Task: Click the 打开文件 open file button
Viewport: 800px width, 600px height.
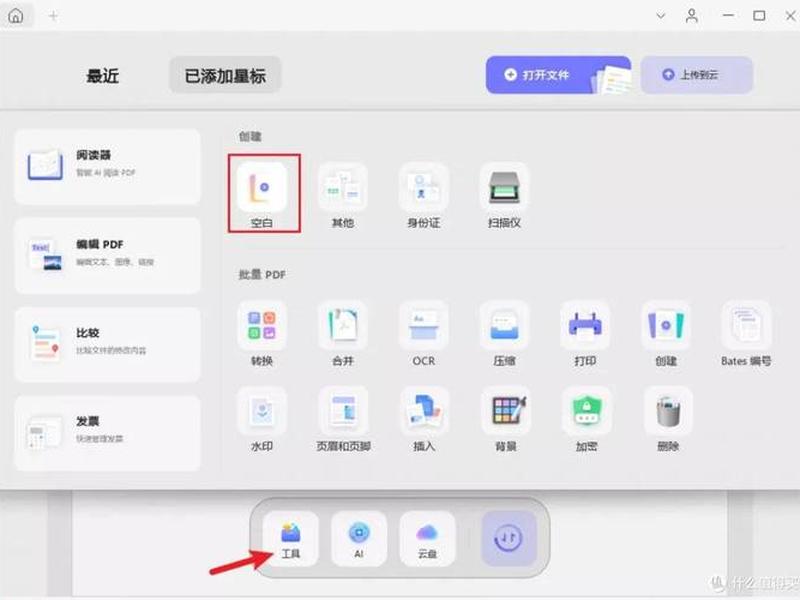Action: tap(558, 75)
